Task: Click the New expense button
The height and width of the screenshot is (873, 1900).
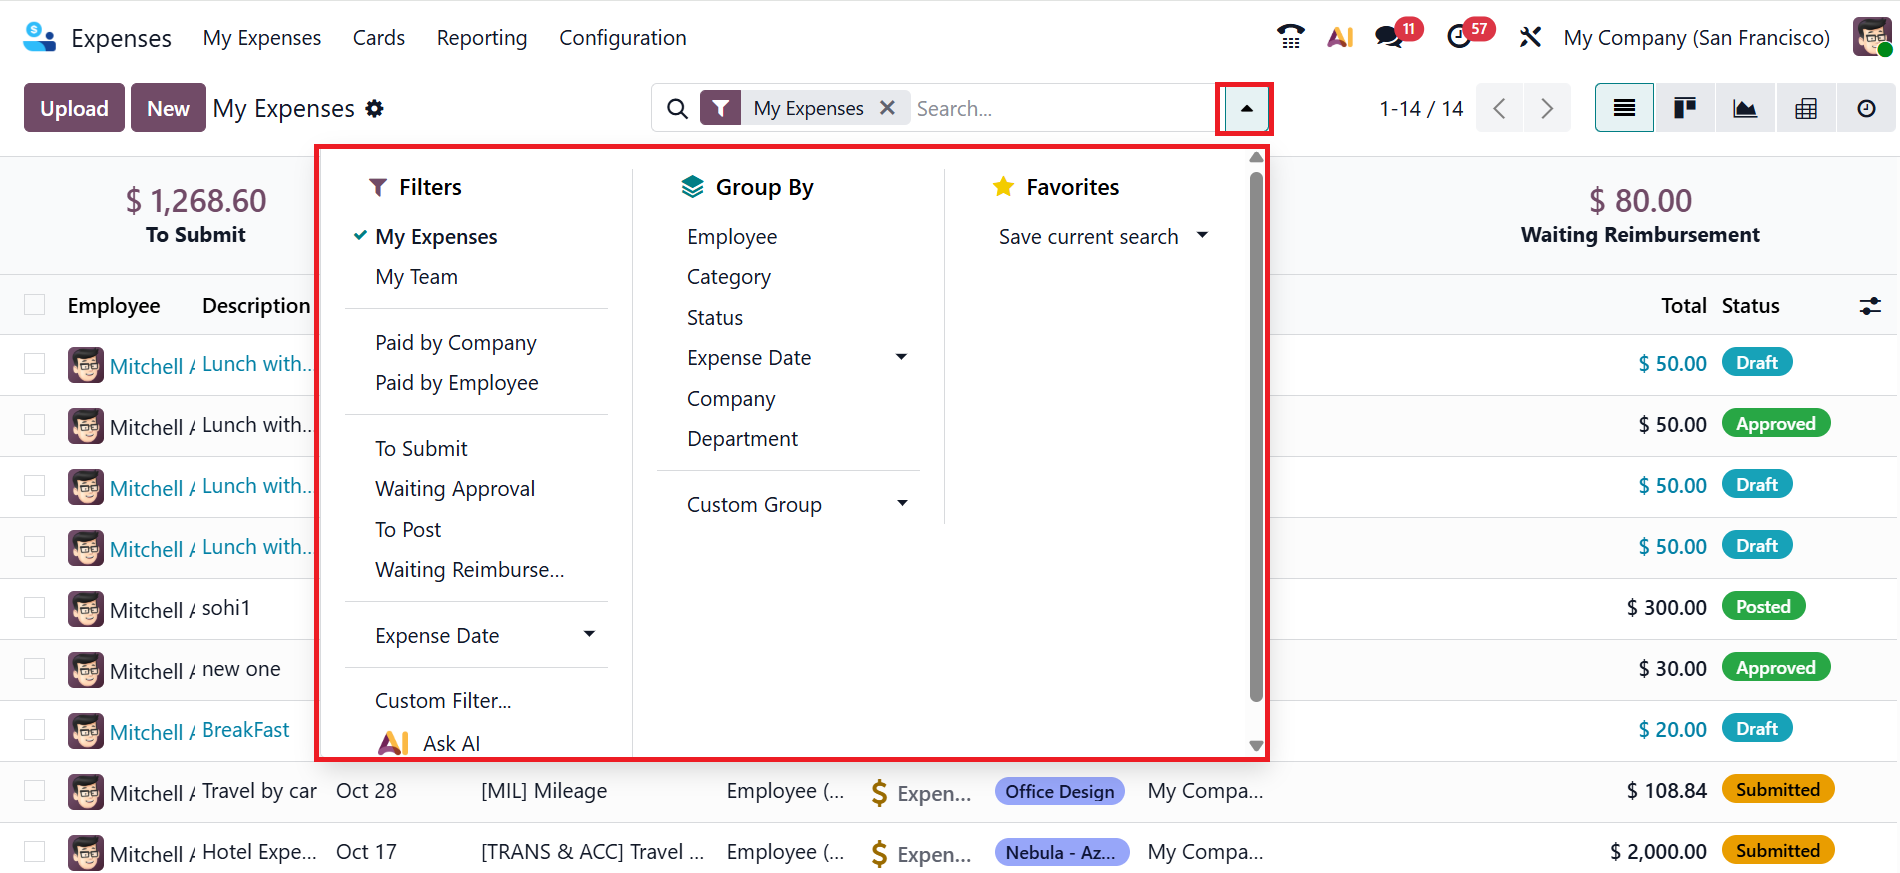Action: tap(168, 108)
